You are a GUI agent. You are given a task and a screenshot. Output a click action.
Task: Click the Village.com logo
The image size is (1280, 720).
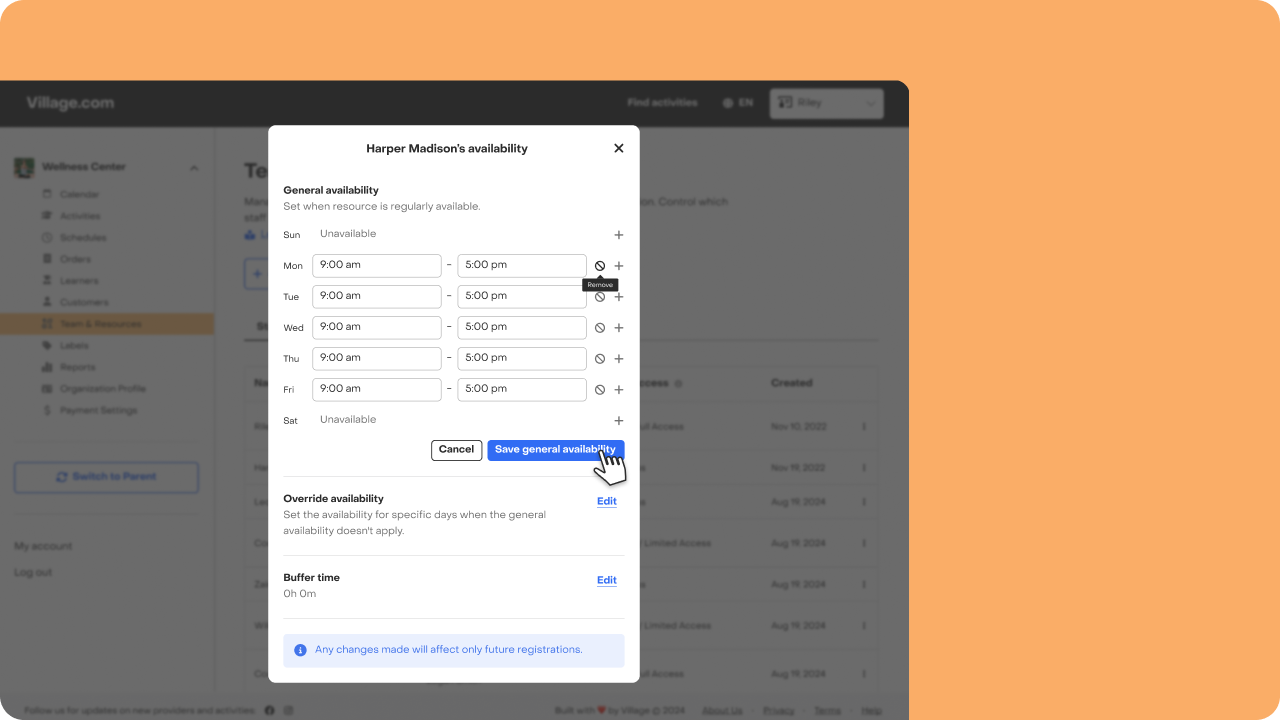[70, 103]
